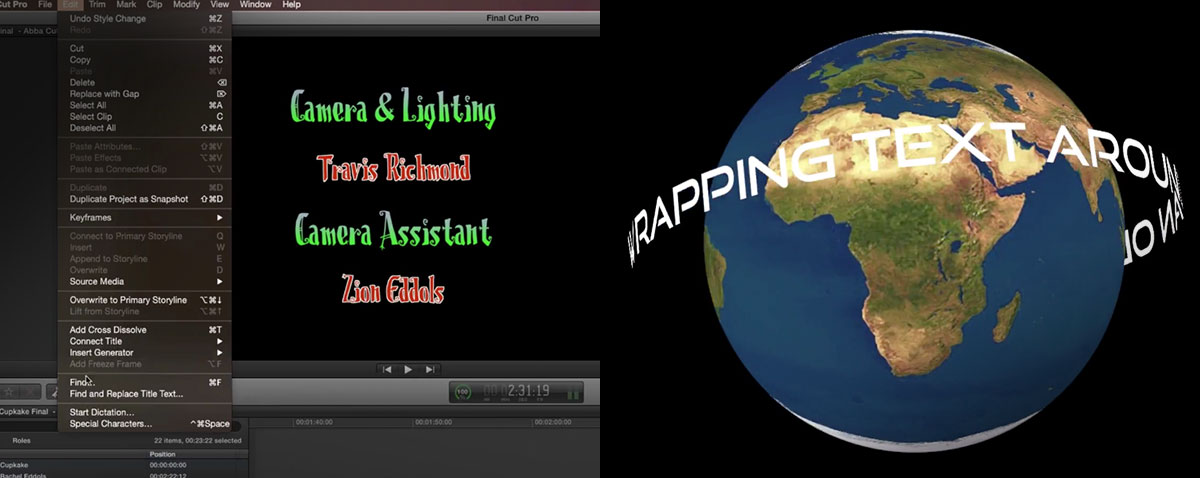The image size is (1200, 478).
Task: Click the Play button under the viewer
Action: click(x=408, y=369)
